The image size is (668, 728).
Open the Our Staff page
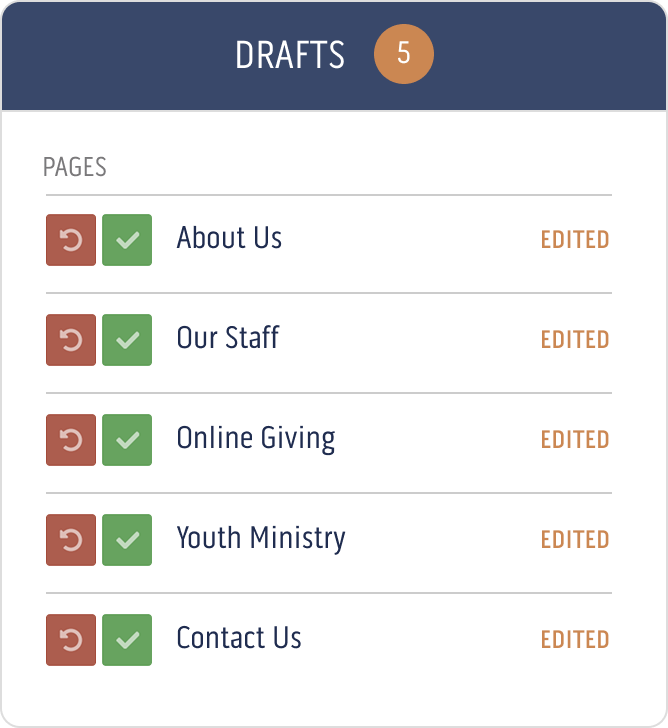pos(227,339)
